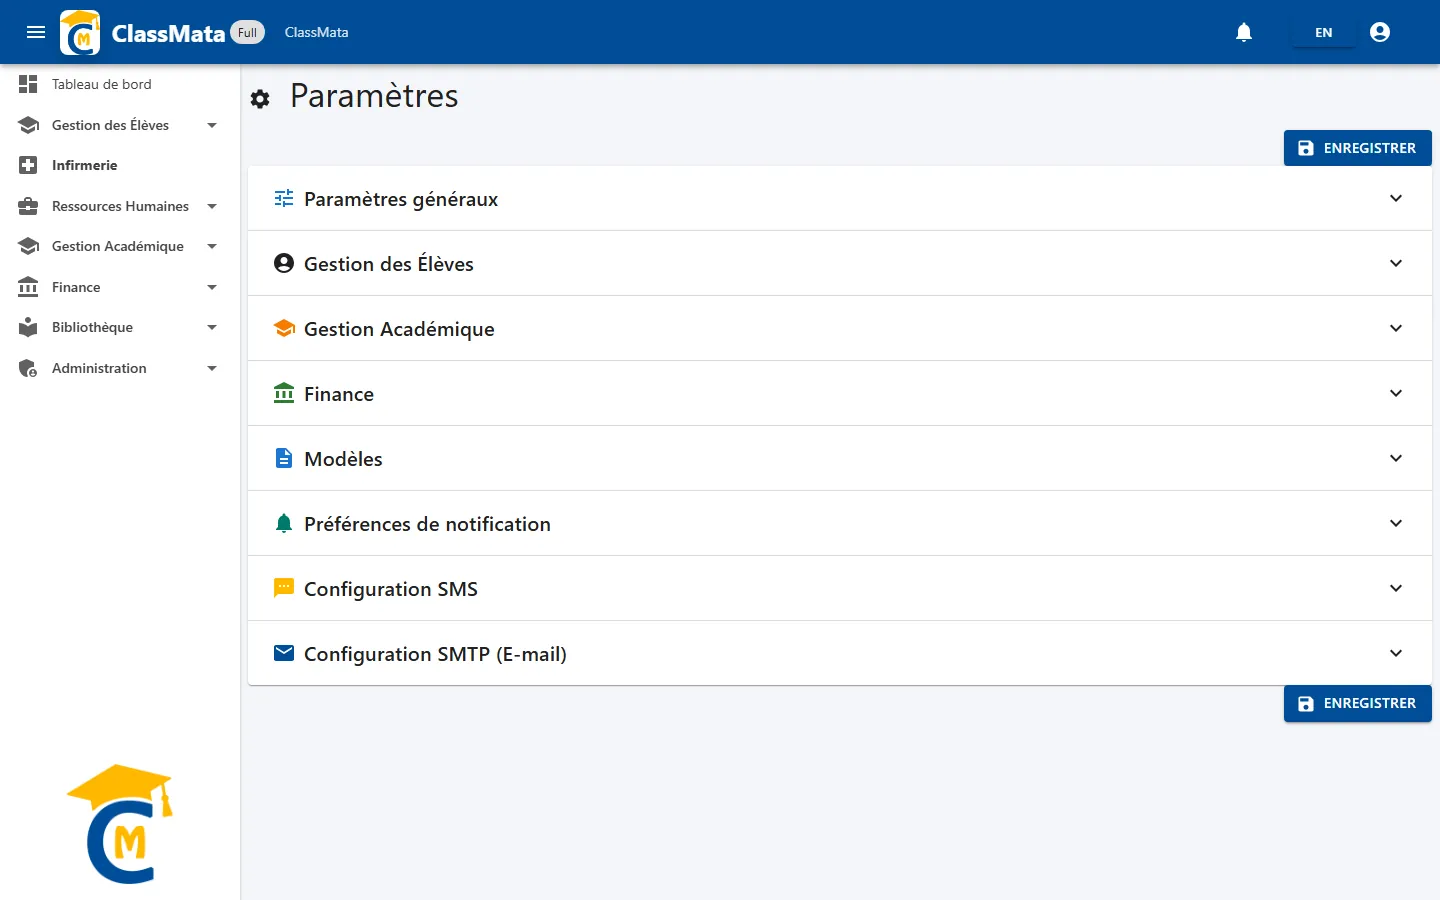Expand the Paramètres généraux section chevron
This screenshot has height=900, width=1440.
pyautogui.click(x=1396, y=198)
